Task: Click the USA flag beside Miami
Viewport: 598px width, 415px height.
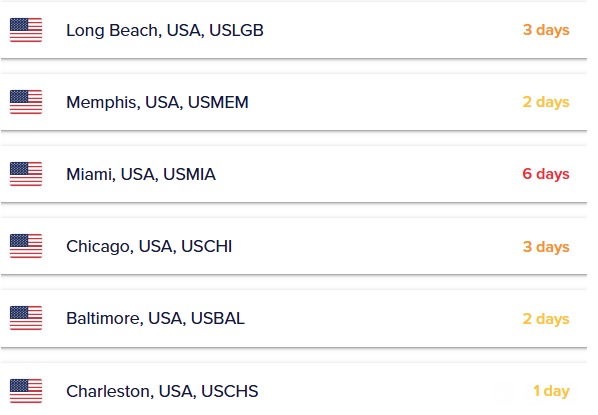Action: (26, 174)
